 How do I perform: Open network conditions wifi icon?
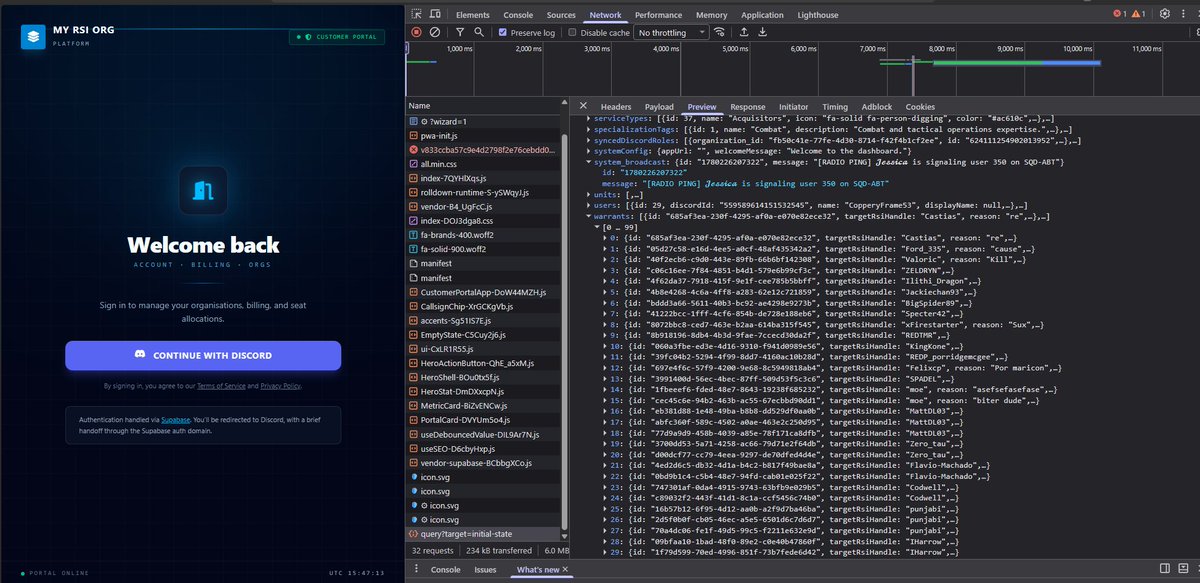click(x=719, y=32)
